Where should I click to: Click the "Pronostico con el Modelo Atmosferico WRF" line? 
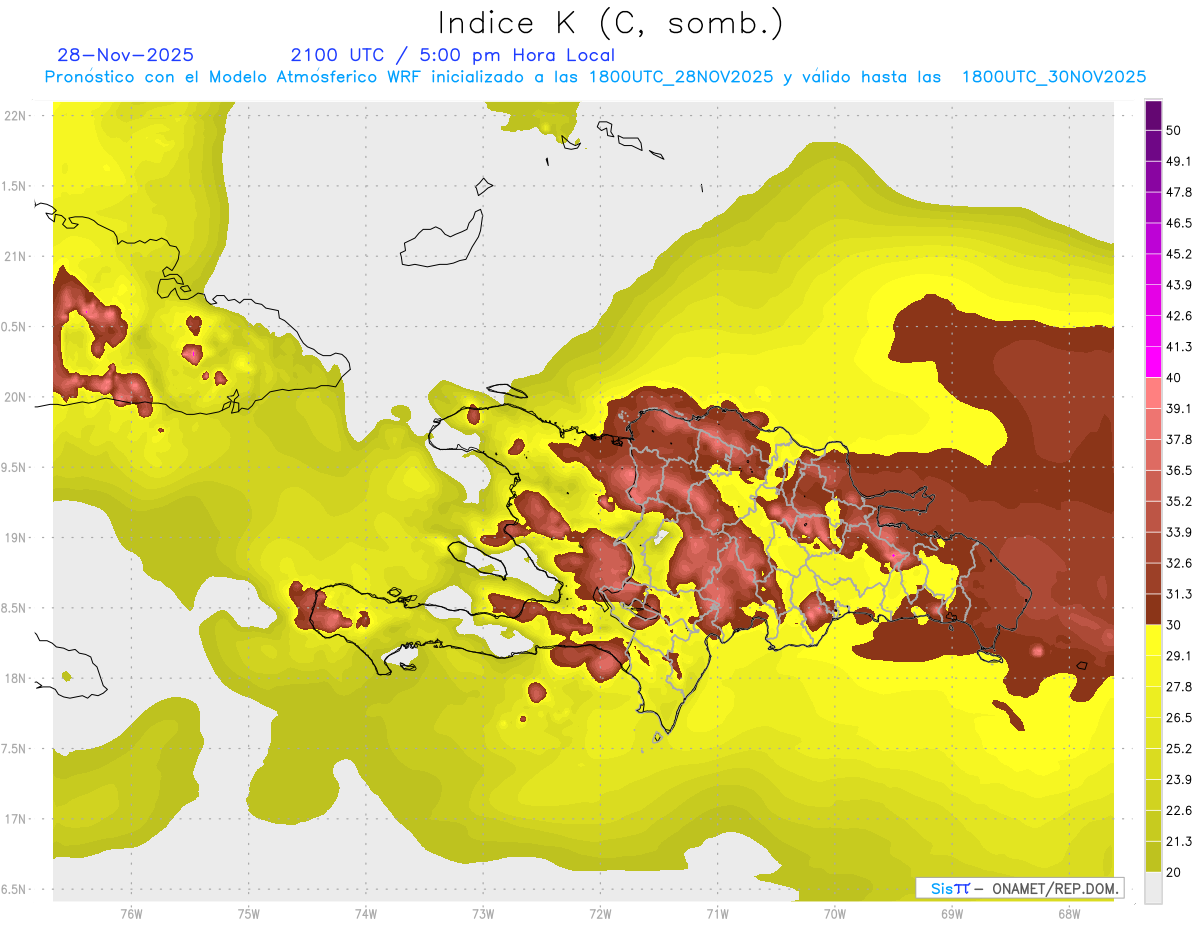click(595, 77)
